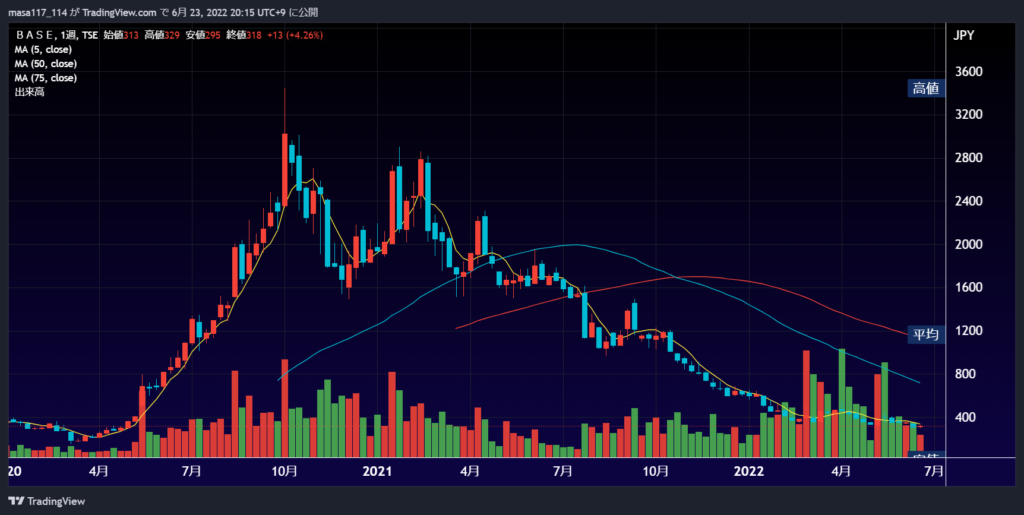Click the 800 price axis label
1024x515 pixels.
[x=965, y=374]
